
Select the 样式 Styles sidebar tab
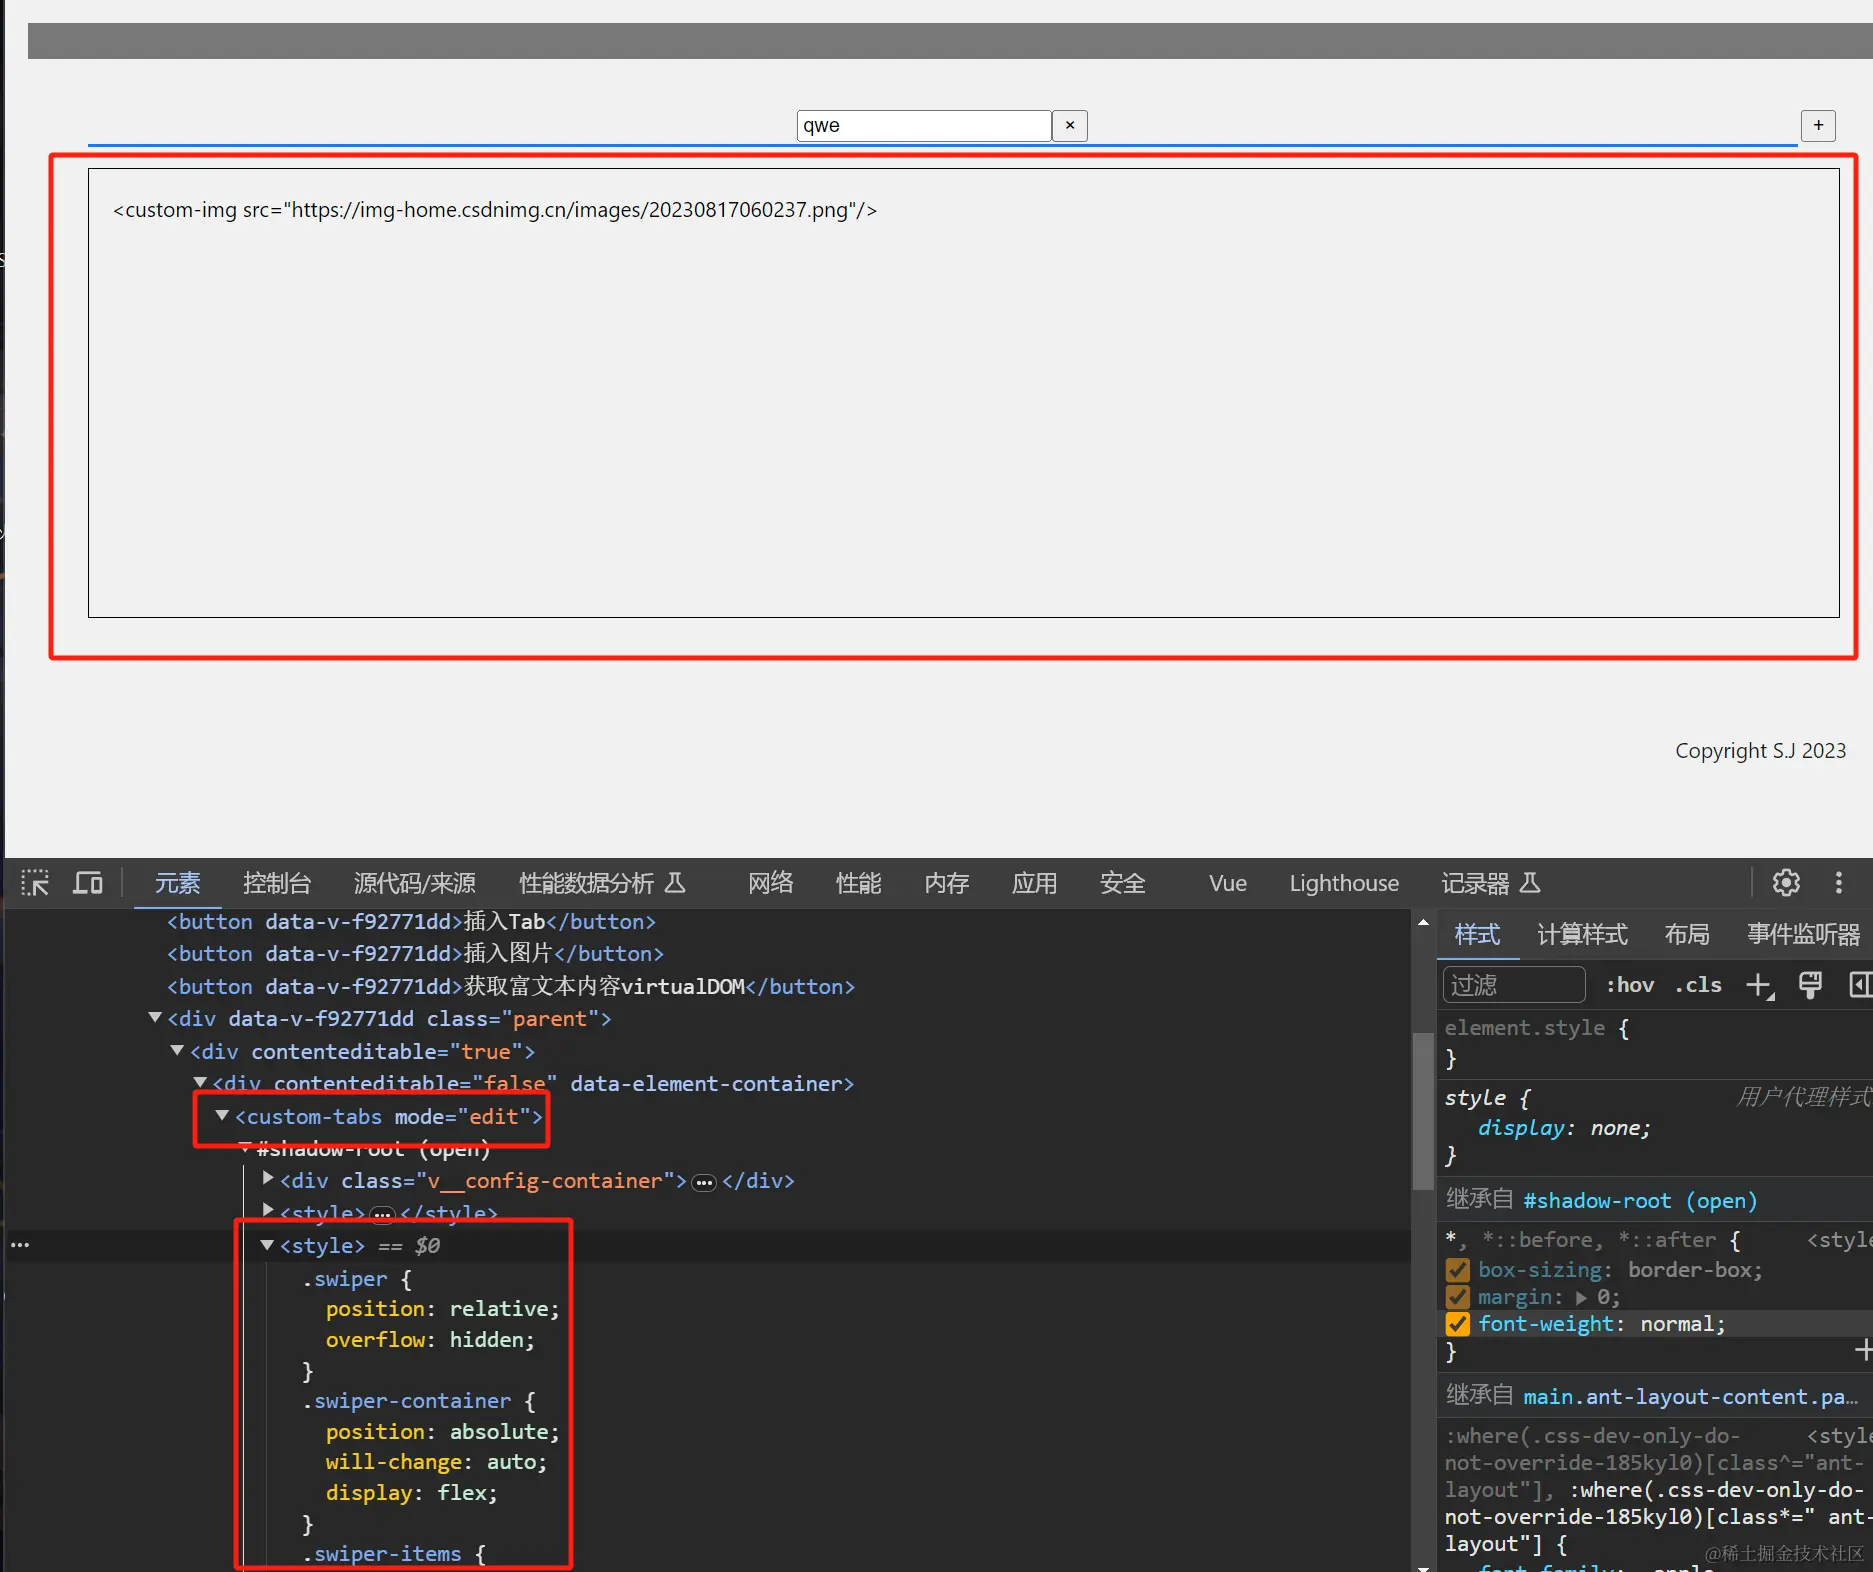coord(1477,935)
